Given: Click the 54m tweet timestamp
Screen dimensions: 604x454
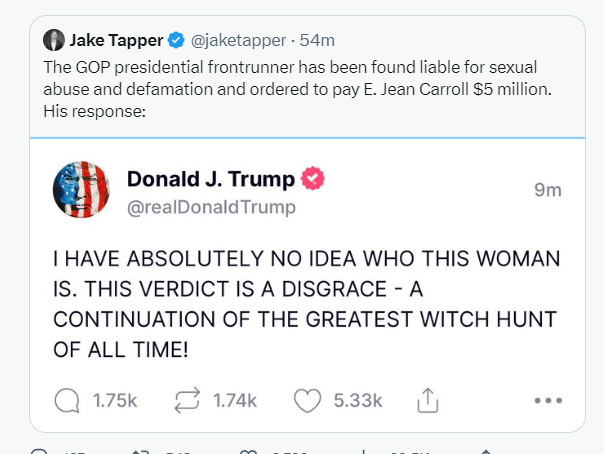Looking at the screenshot, I should pyautogui.click(x=317, y=40).
